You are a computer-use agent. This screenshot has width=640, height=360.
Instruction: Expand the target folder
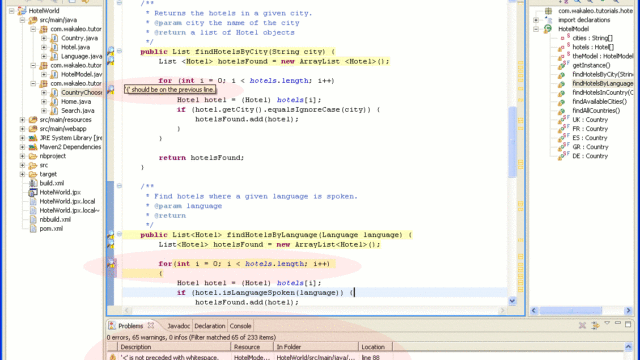click(22, 174)
